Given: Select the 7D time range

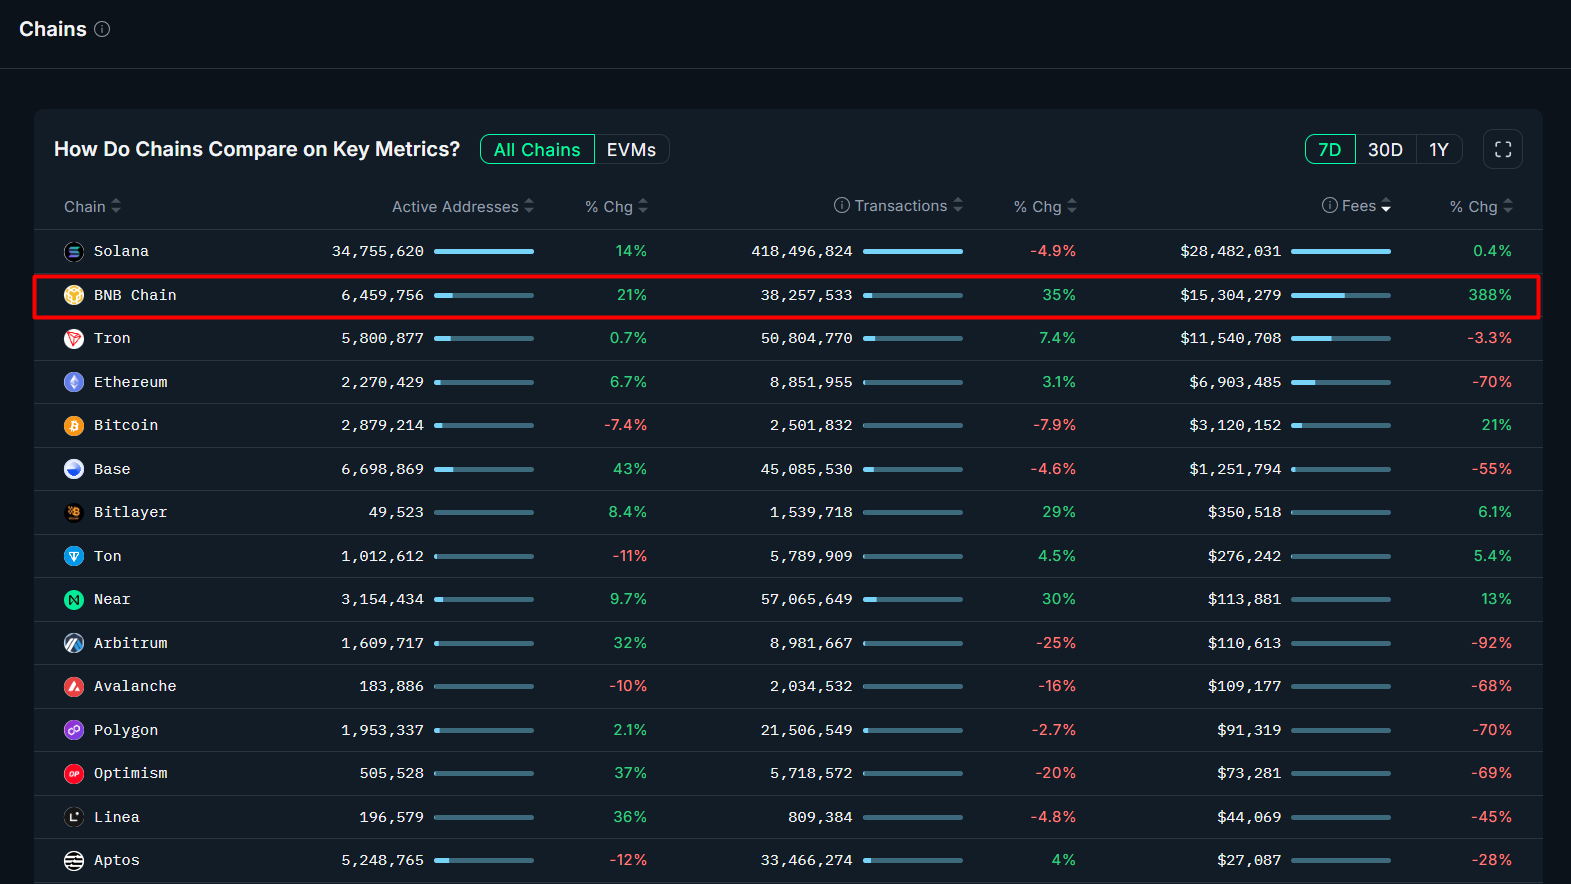Looking at the screenshot, I should [x=1329, y=149].
